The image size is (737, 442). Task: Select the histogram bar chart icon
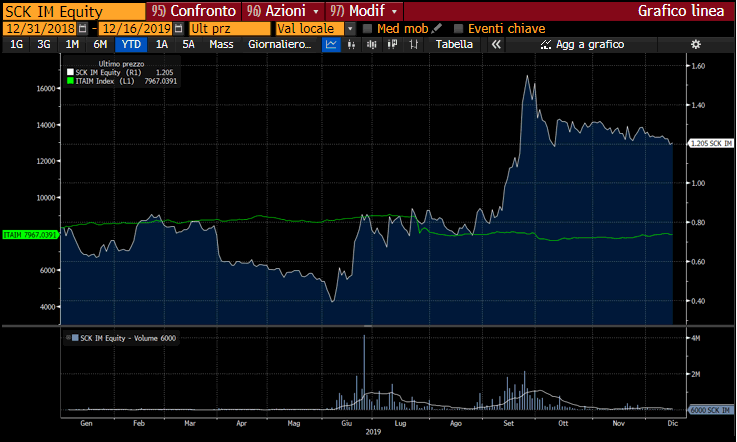[x=372, y=44]
